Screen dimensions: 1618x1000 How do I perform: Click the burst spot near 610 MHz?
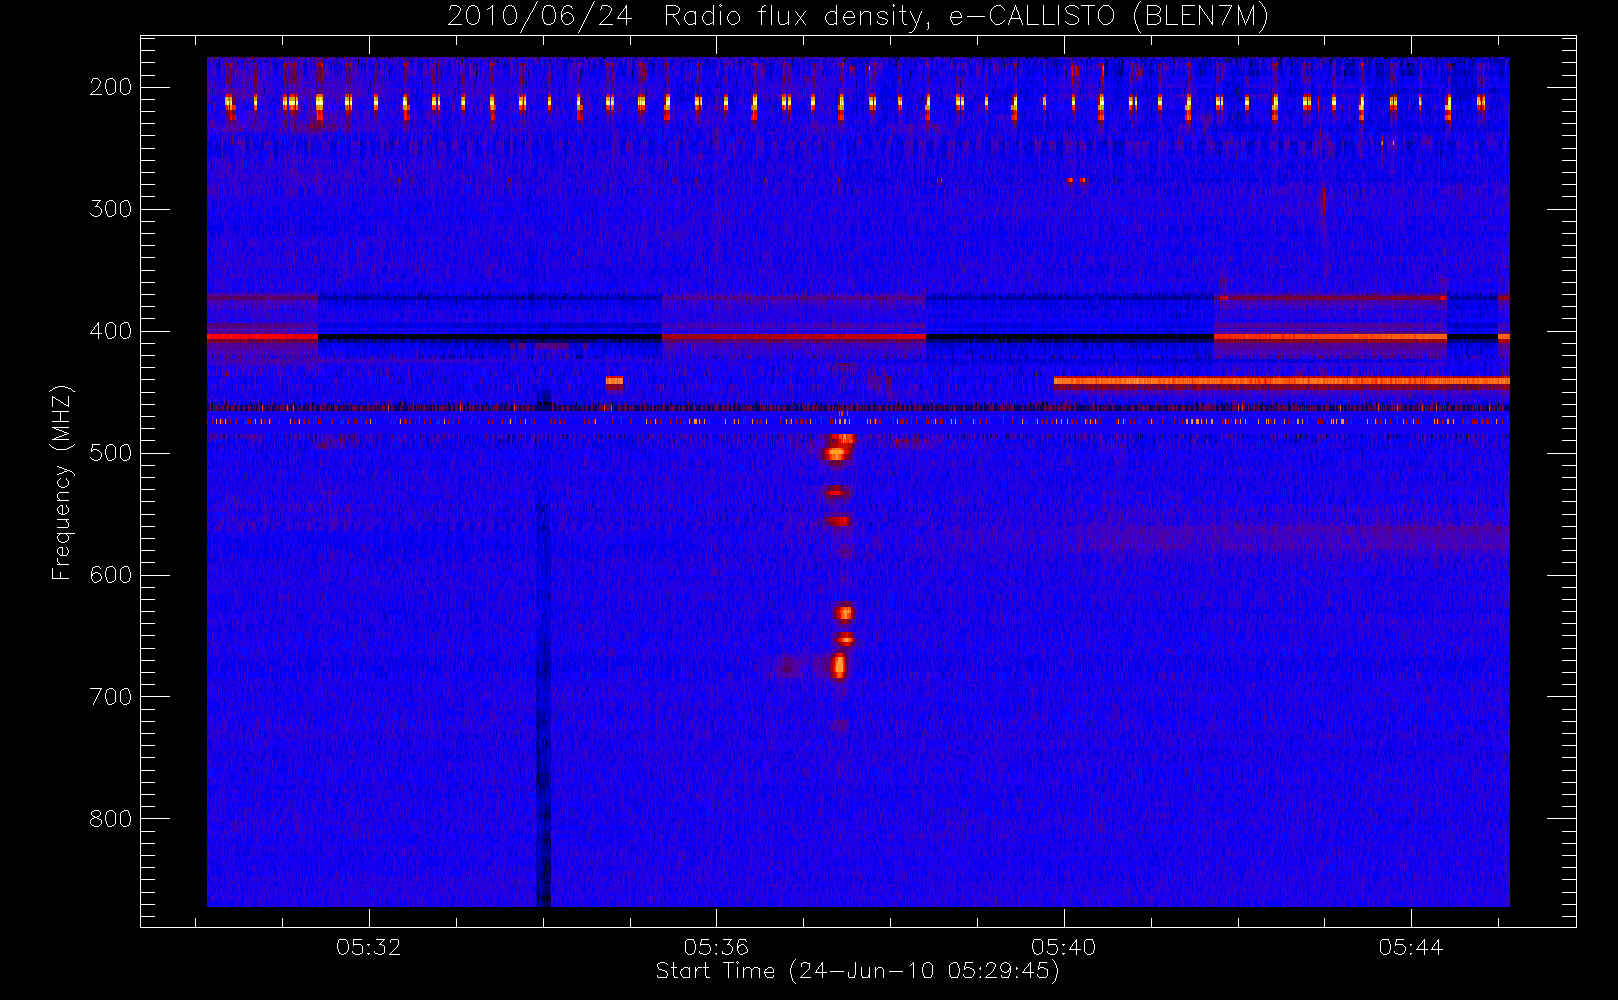(844, 613)
